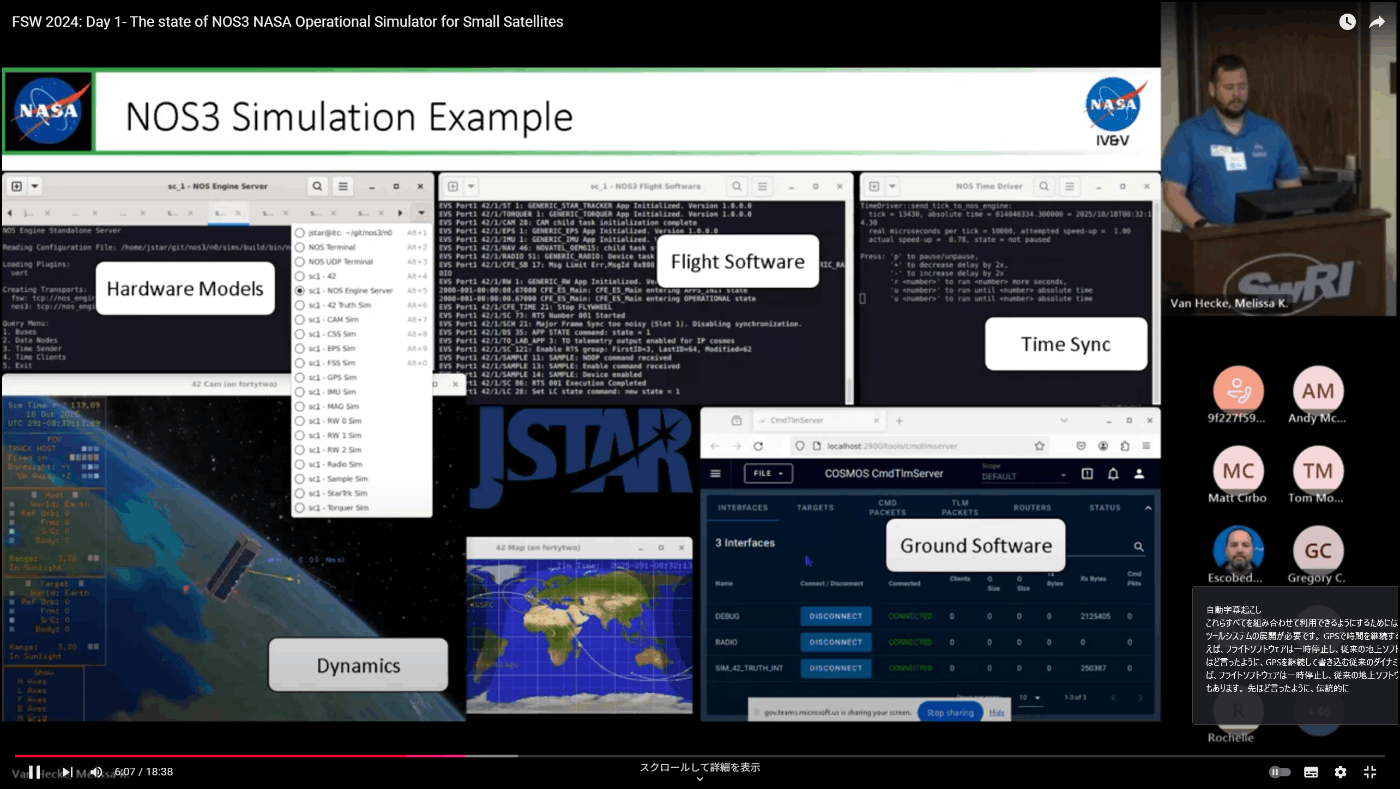Select sc1 - Torquer Sim option
The height and width of the screenshot is (789, 1400).
pos(361,508)
